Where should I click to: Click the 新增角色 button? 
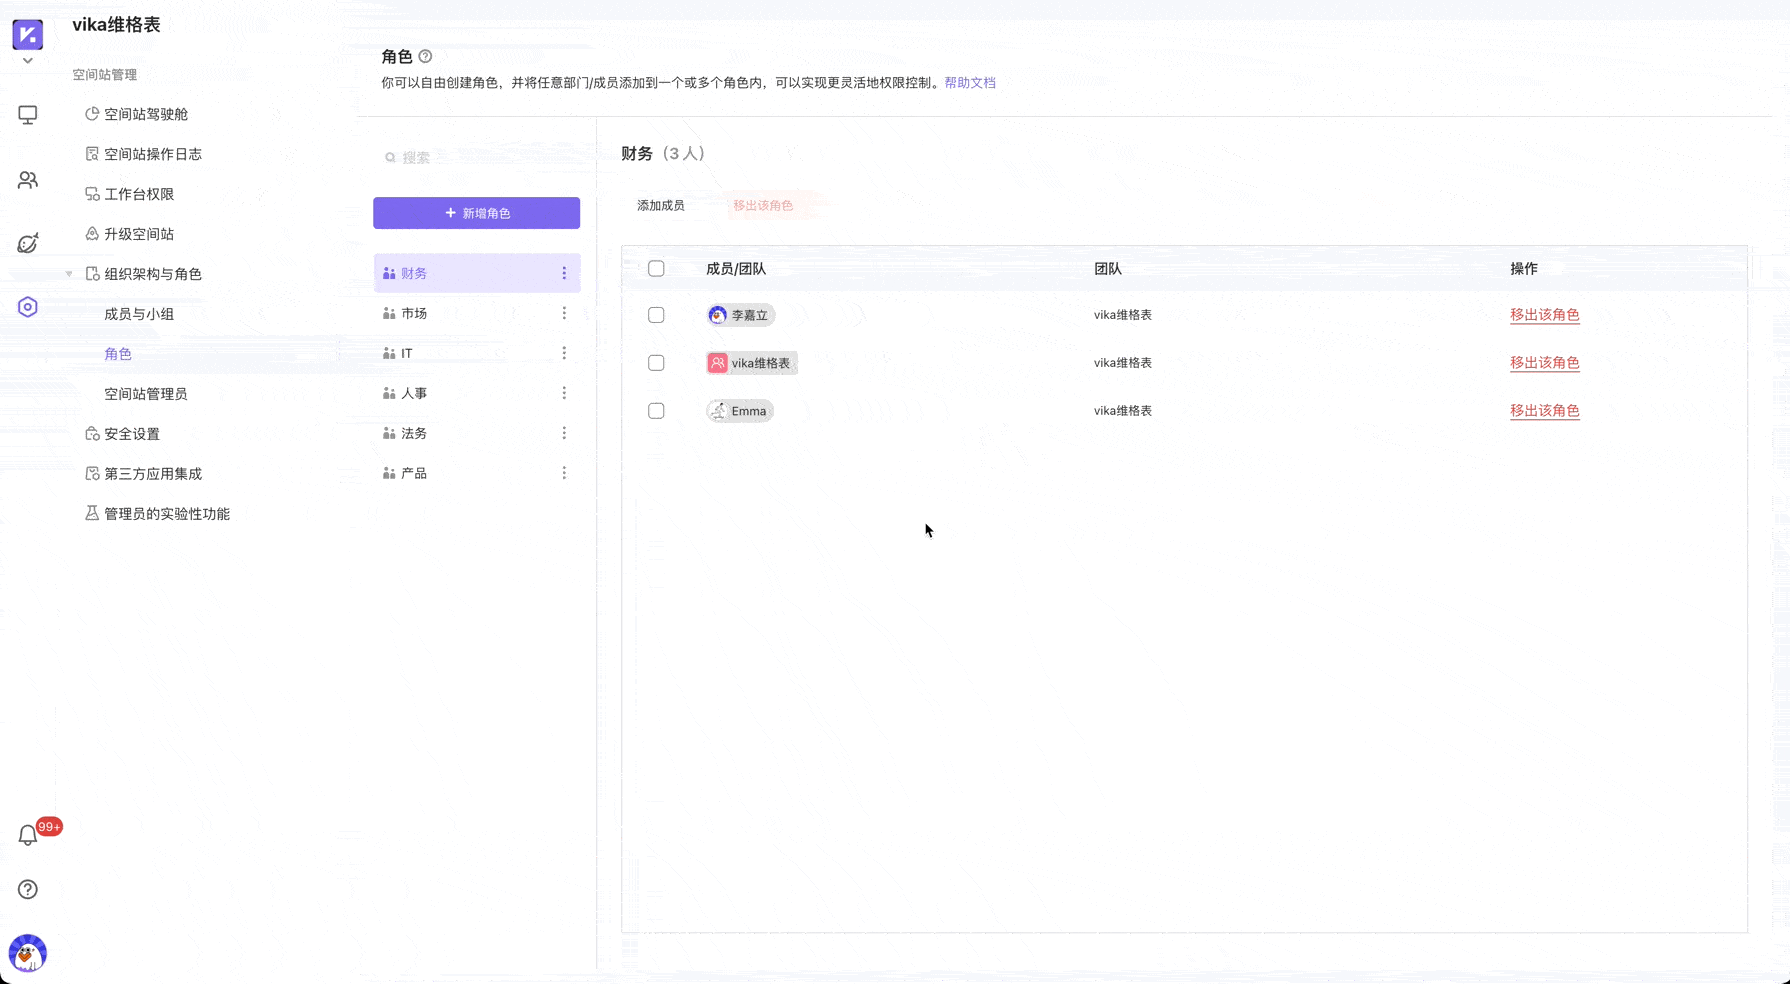[x=476, y=213]
